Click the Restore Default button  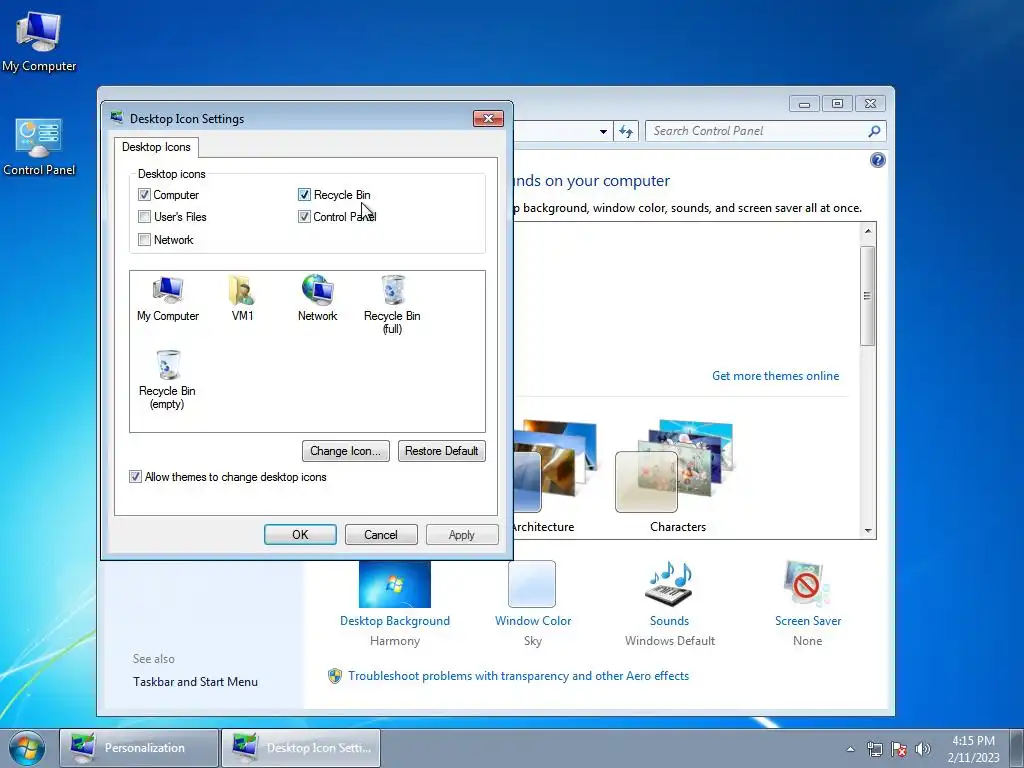[x=441, y=451]
